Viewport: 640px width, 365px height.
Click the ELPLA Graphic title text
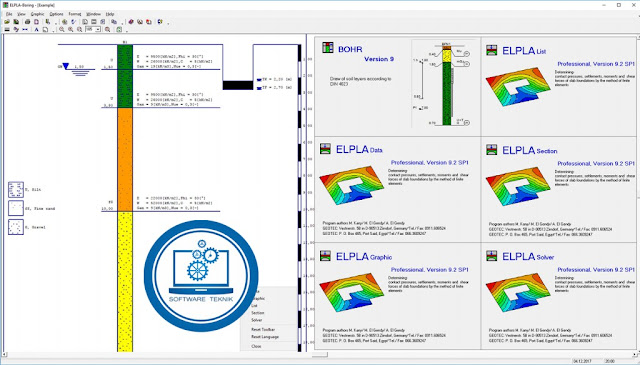point(364,256)
